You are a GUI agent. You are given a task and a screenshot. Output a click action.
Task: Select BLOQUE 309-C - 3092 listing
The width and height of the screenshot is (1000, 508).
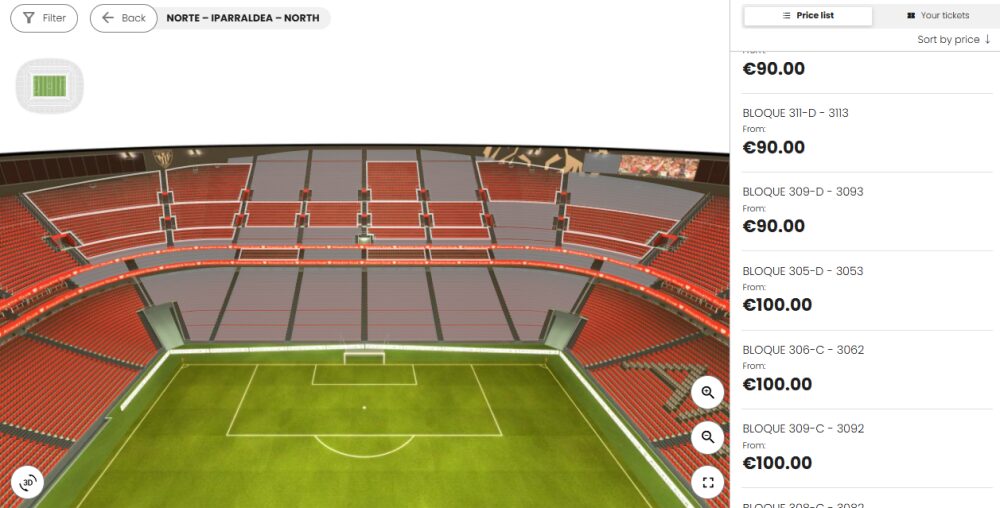click(x=867, y=449)
